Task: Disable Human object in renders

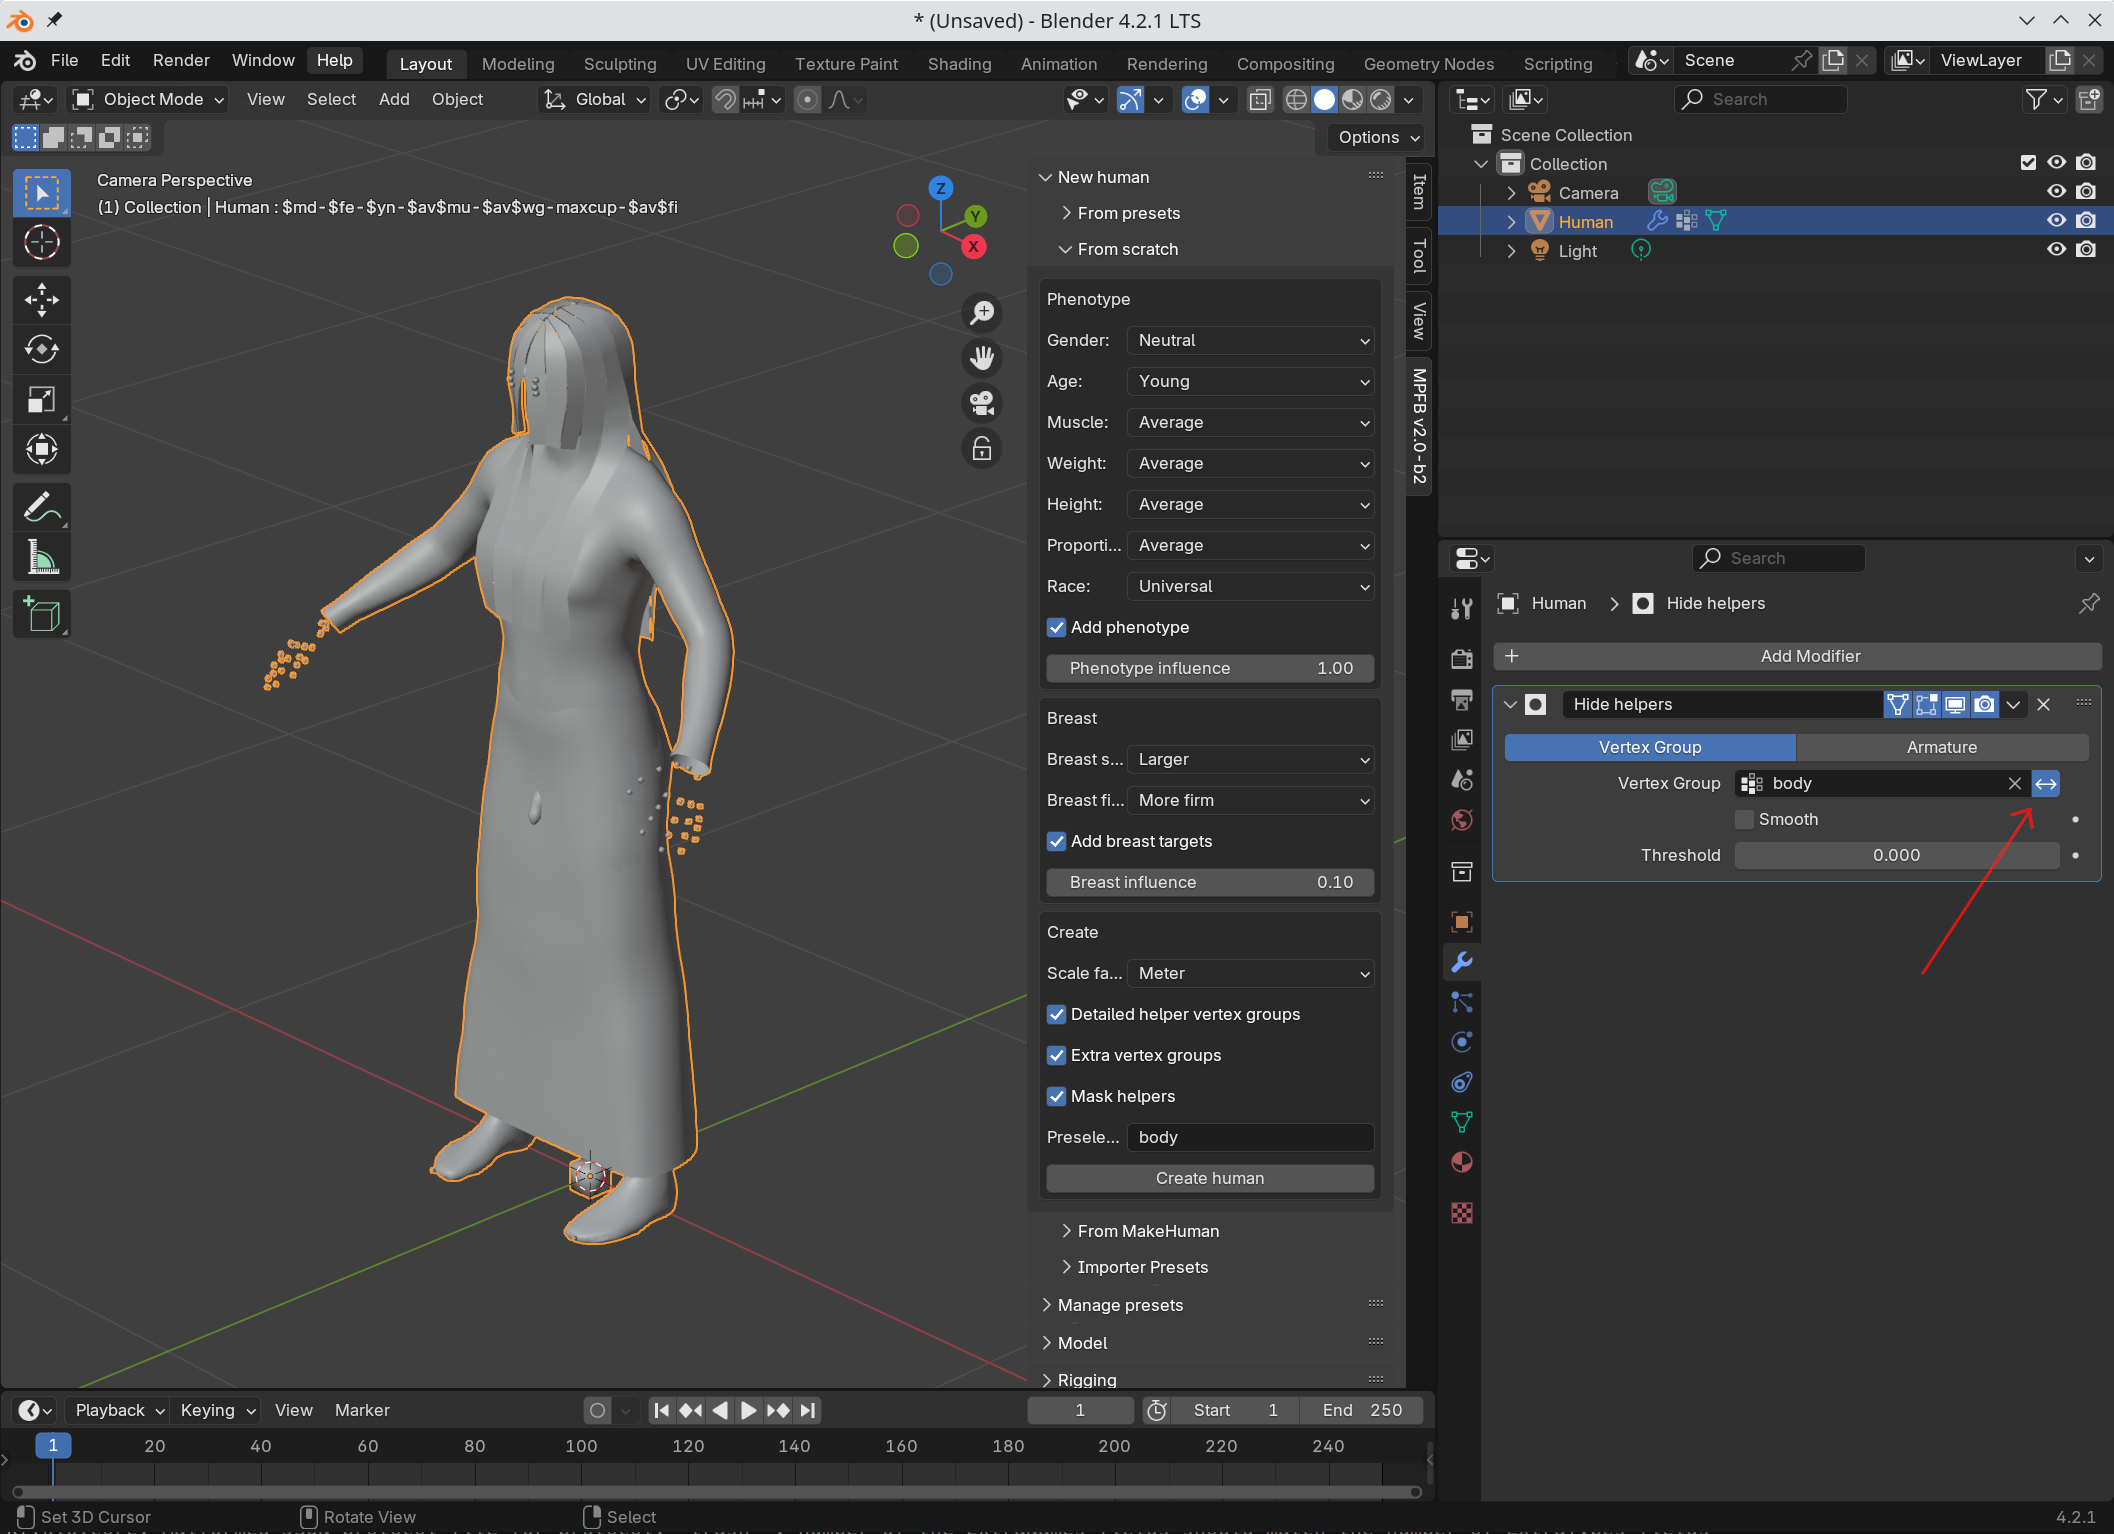Action: tap(2086, 220)
